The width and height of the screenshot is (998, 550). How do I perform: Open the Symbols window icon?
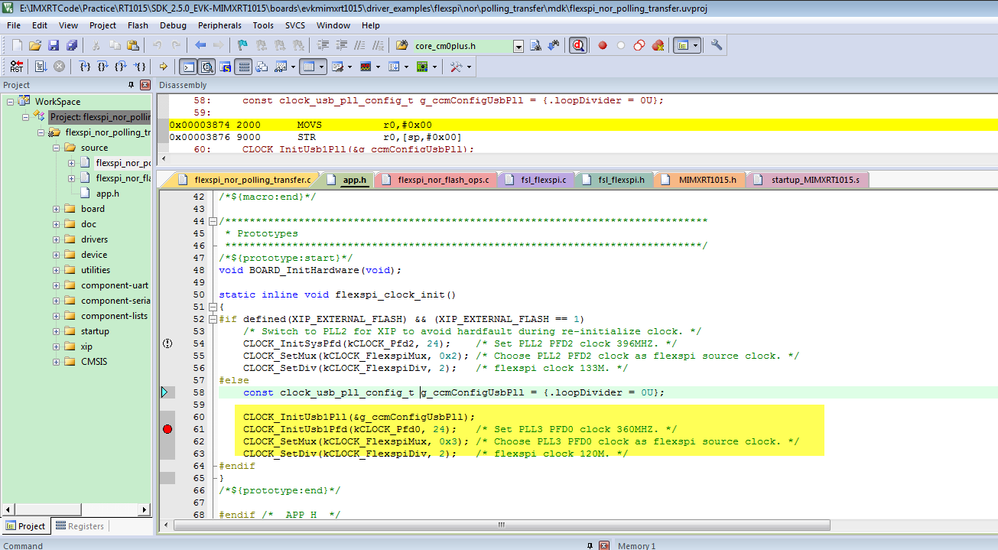(225, 67)
